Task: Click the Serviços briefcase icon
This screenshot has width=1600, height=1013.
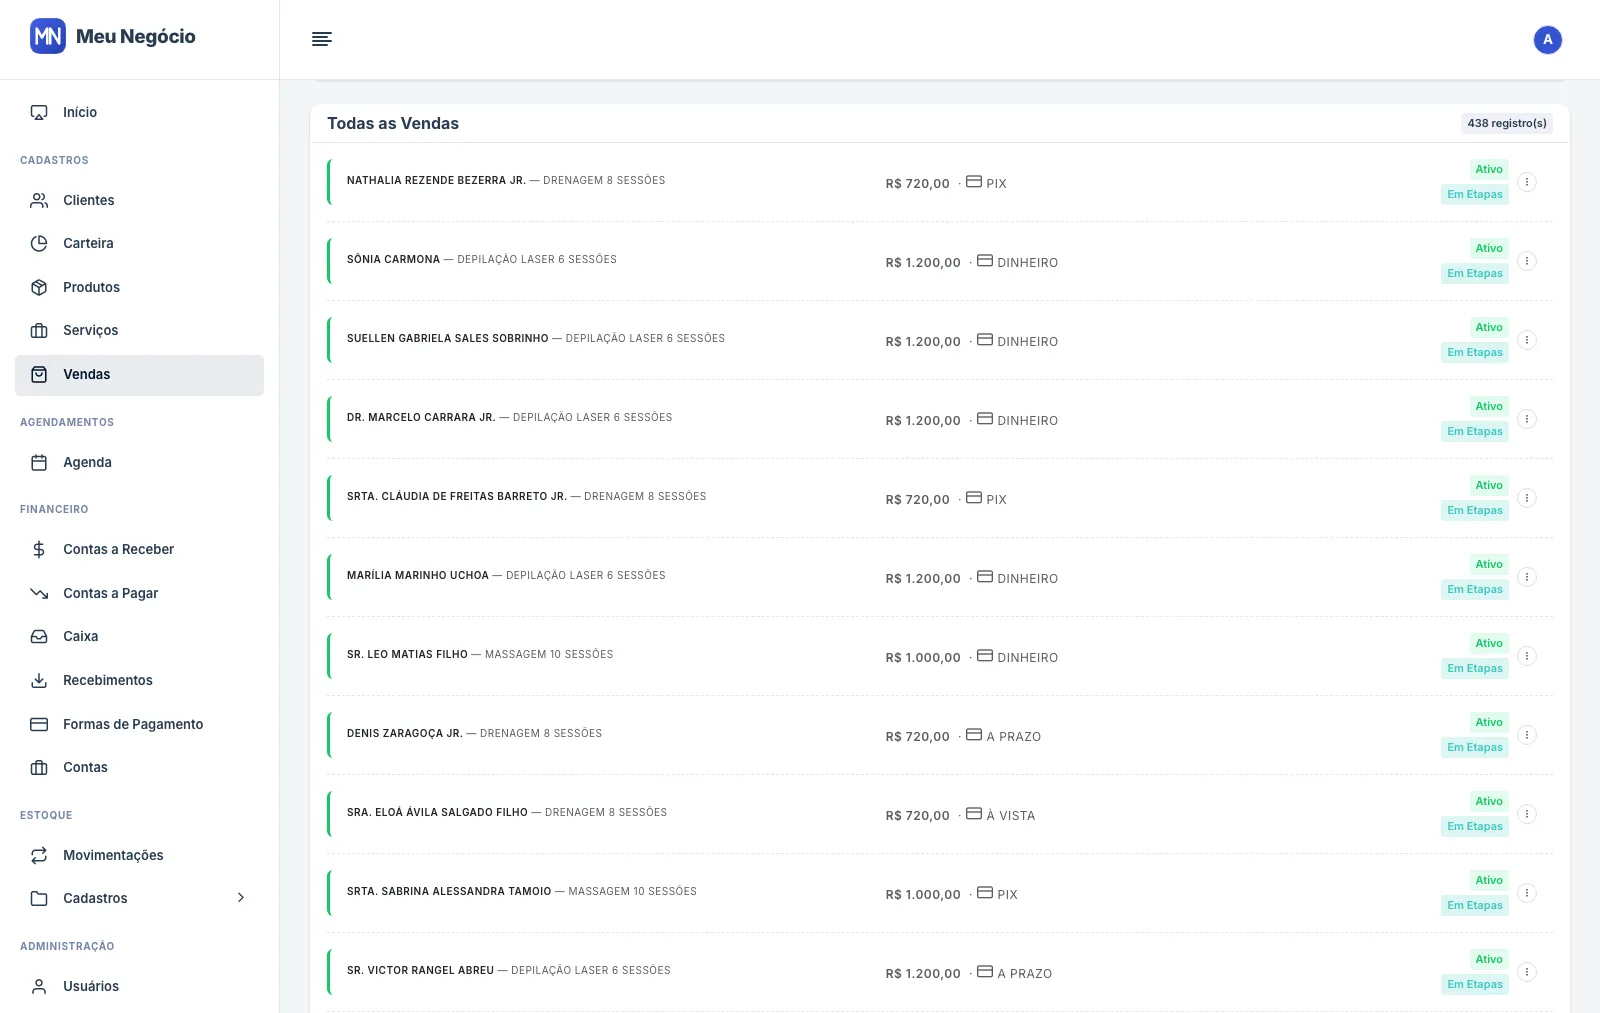Action: (x=39, y=330)
